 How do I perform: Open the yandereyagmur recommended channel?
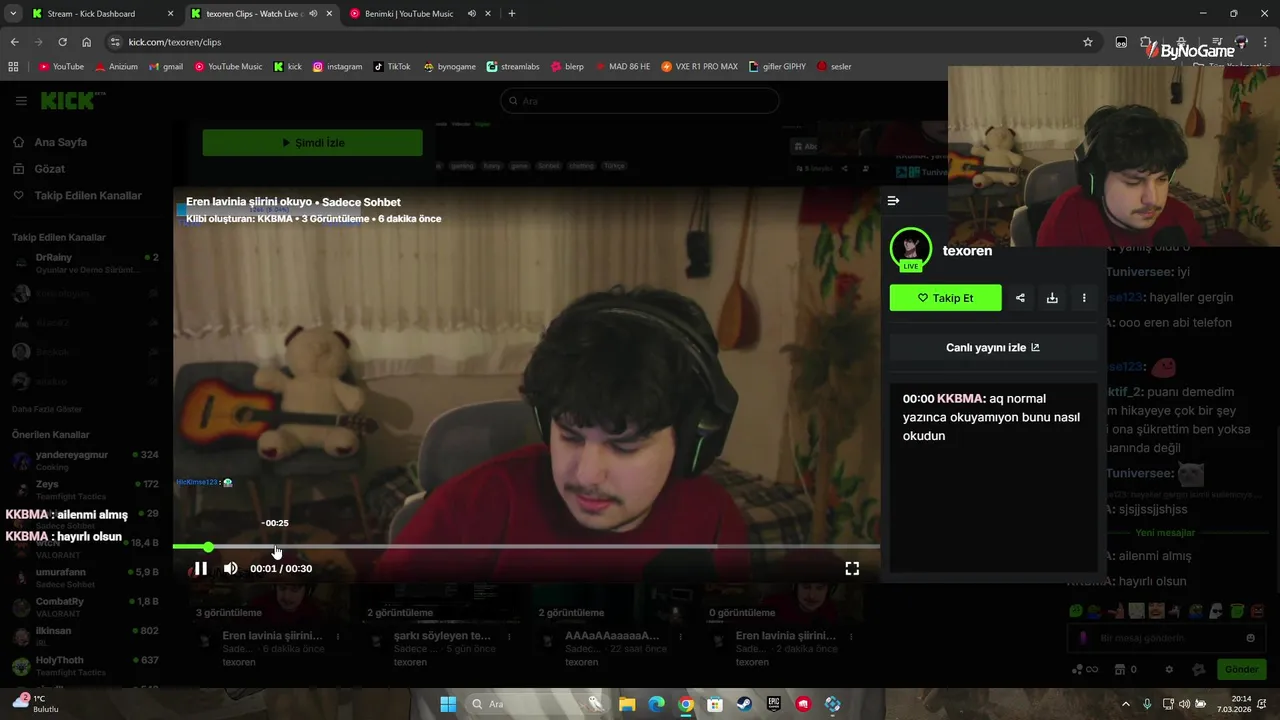85,460
